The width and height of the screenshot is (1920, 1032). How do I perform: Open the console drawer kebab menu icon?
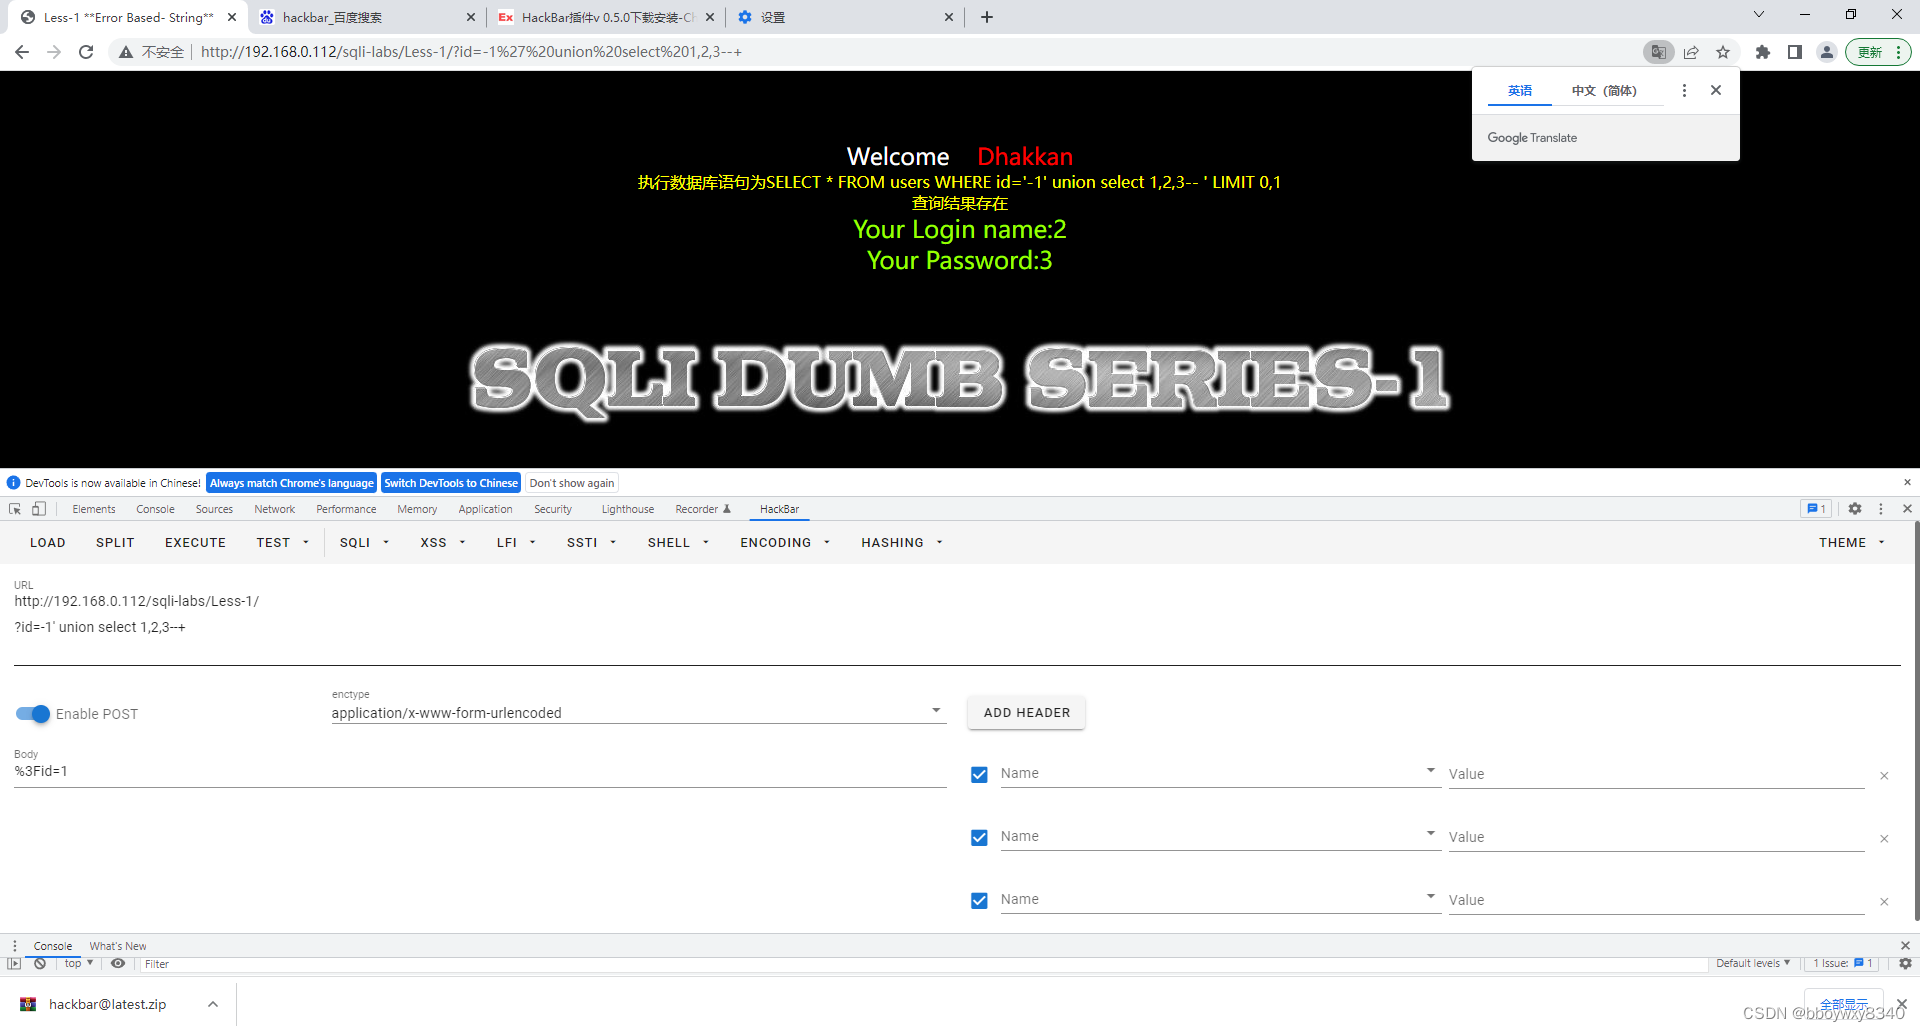coord(15,945)
